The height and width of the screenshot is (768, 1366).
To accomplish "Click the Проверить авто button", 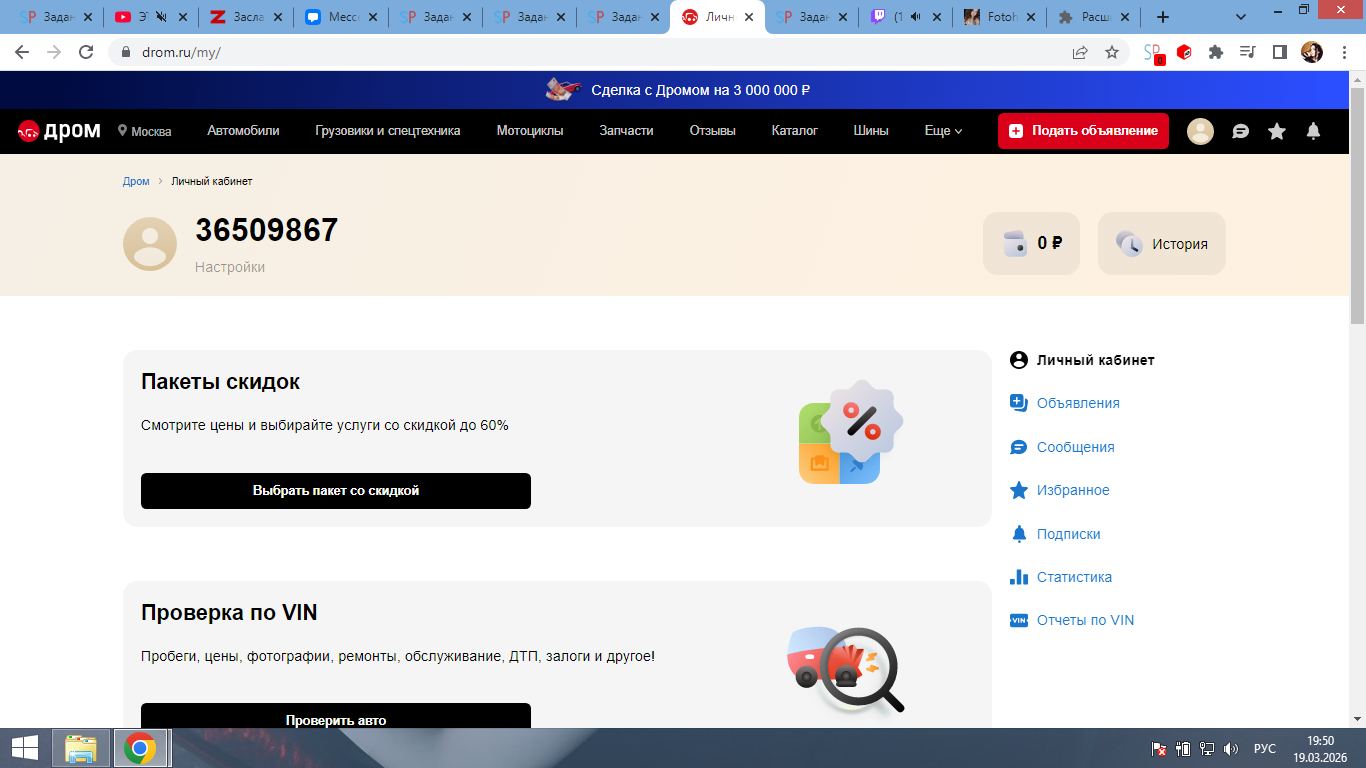I will (336, 717).
